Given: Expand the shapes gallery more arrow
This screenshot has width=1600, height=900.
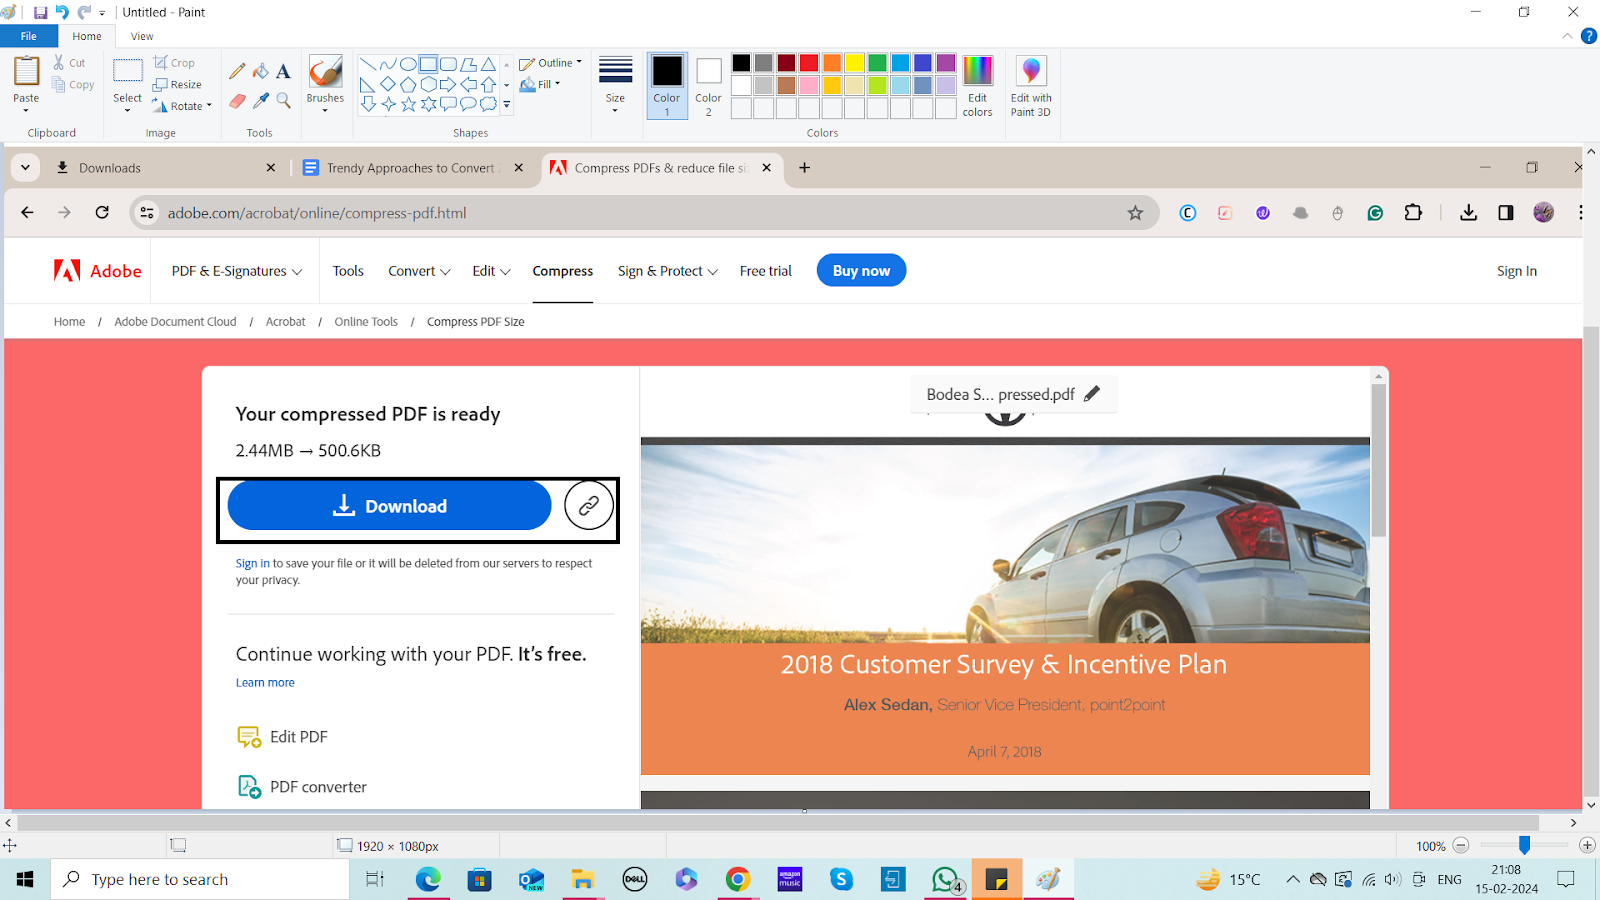Looking at the screenshot, I should click(507, 104).
